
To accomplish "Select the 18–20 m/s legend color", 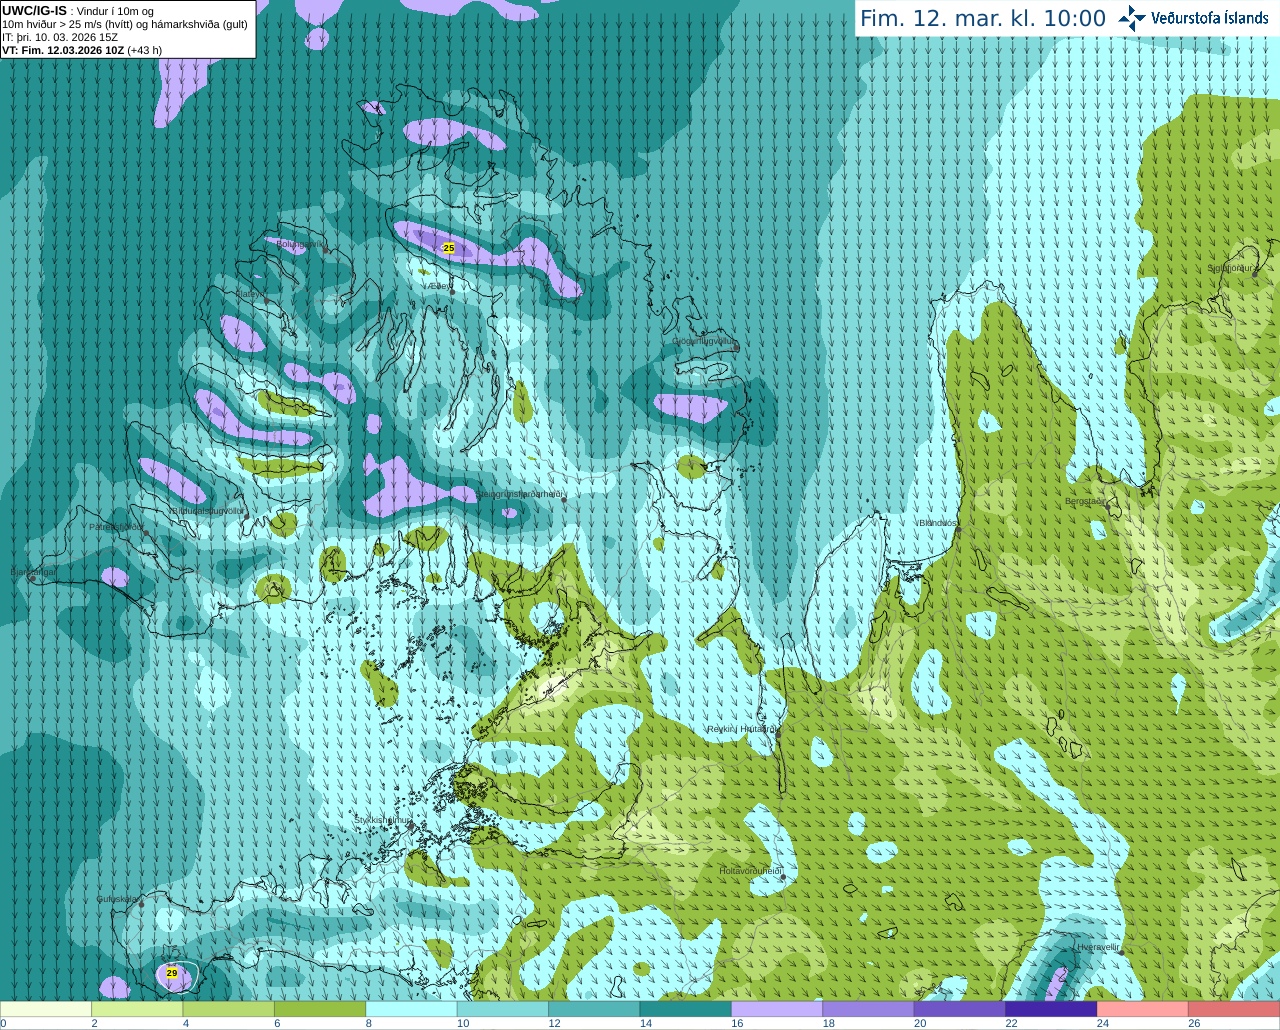I will [x=868, y=1009].
